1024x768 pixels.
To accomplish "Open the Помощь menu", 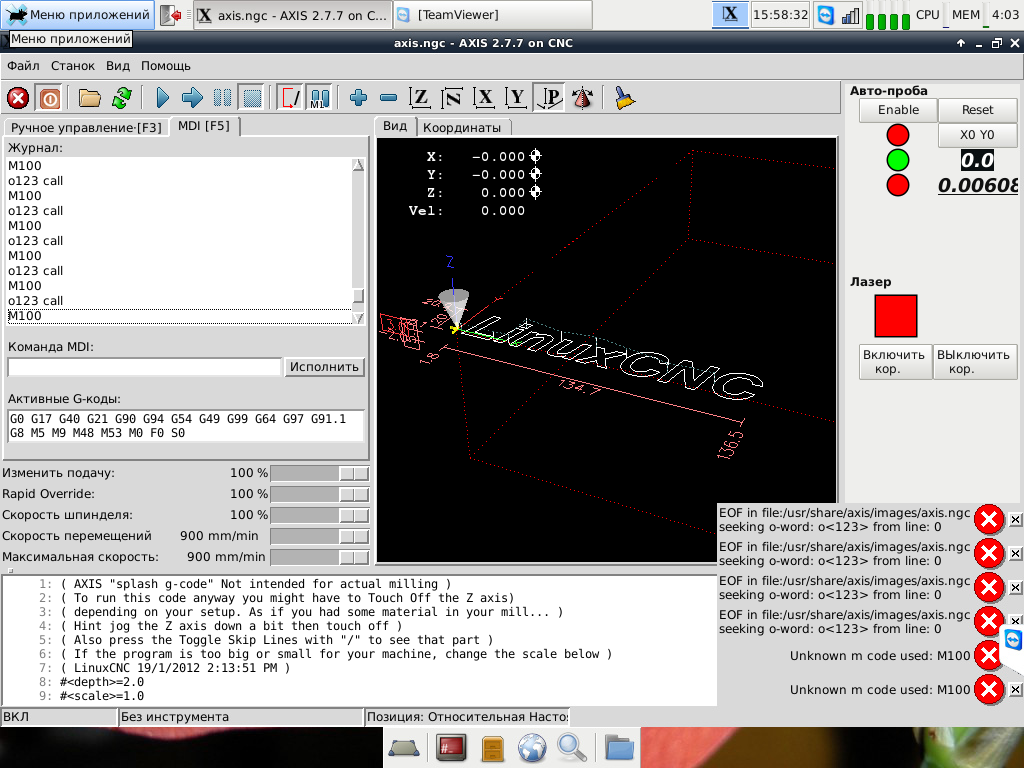I will (x=166, y=66).
